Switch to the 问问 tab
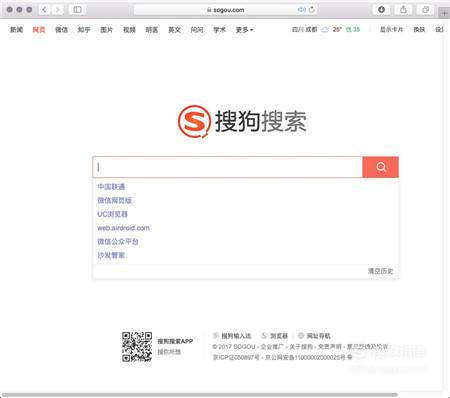 coord(197,30)
